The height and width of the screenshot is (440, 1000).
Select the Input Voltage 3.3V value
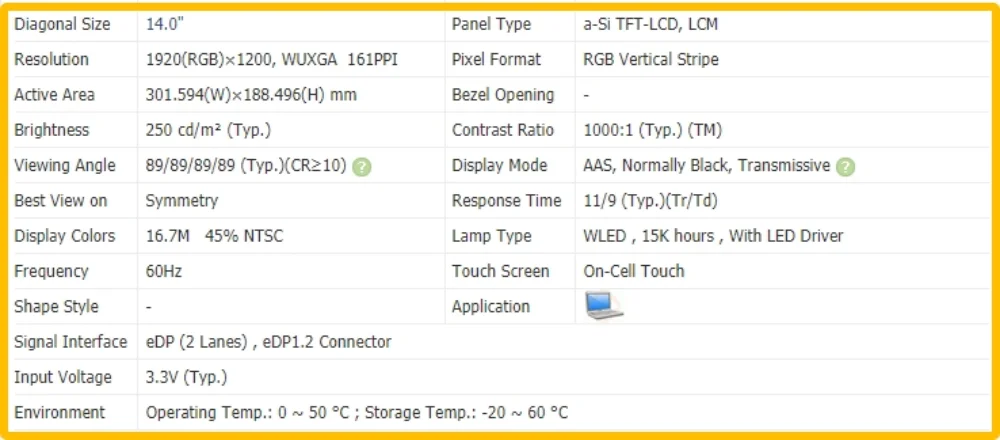pos(186,377)
